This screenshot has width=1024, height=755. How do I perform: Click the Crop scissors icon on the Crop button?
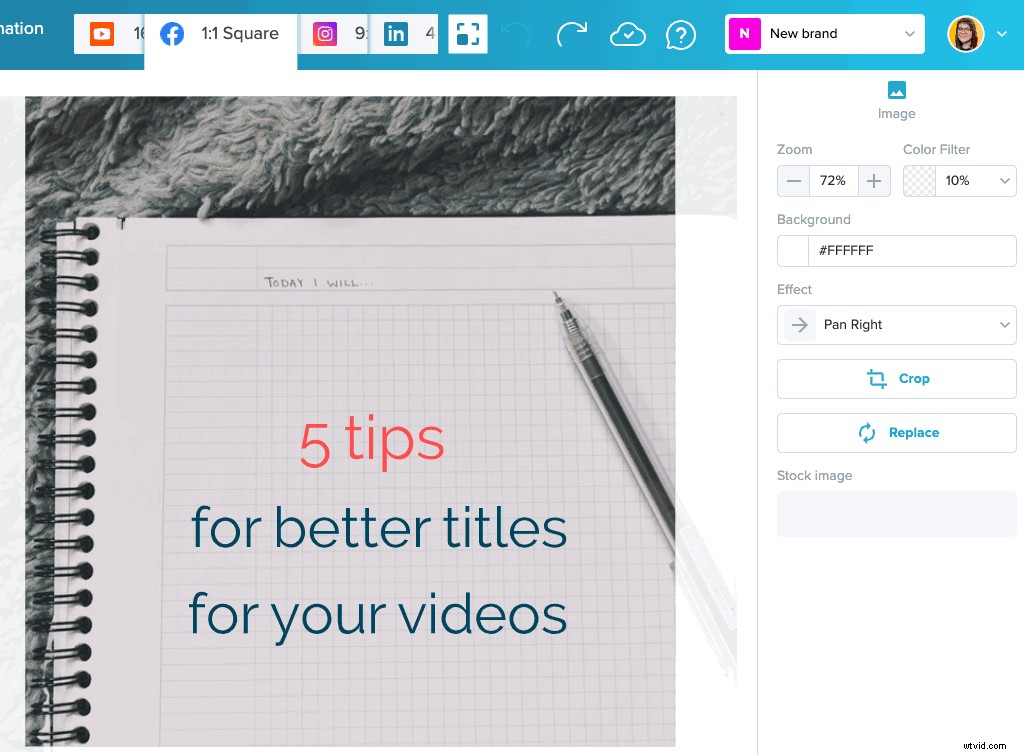tap(877, 379)
